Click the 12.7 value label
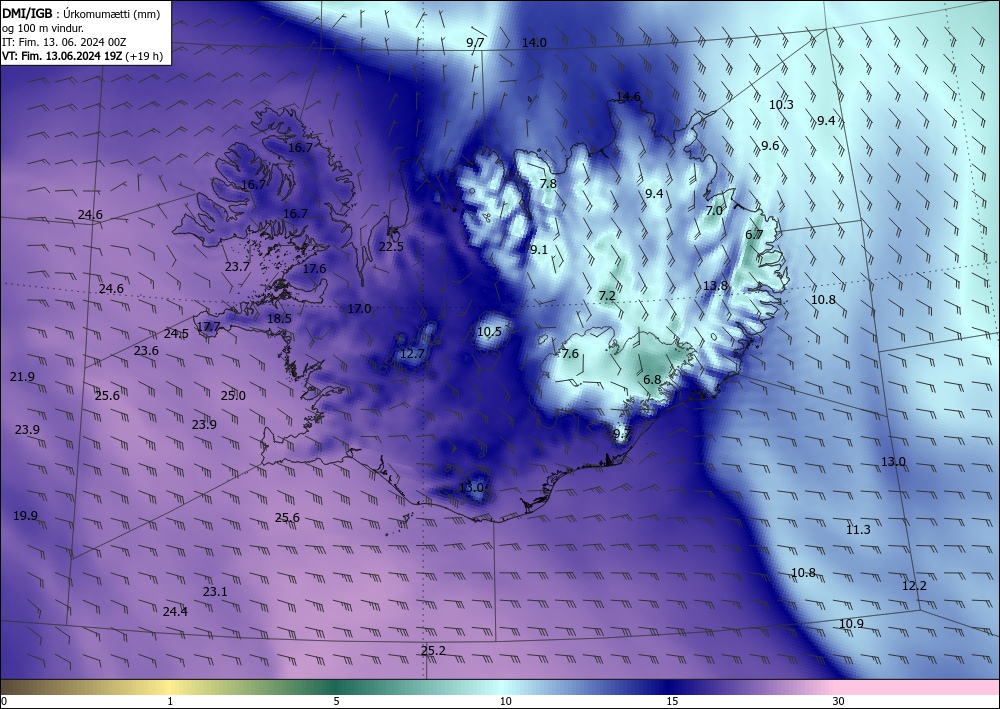 [x=412, y=354]
